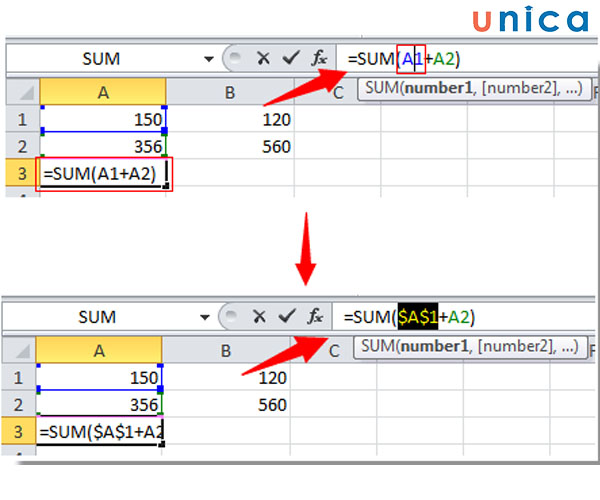Expand Name Box dropdown in lower Excel sheet

pyautogui.click(x=208, y=317)
